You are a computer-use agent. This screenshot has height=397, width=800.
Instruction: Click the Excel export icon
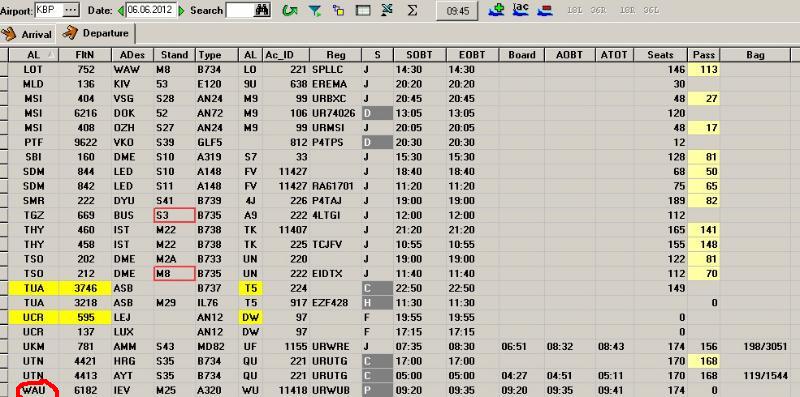click(x=387, y=10)
